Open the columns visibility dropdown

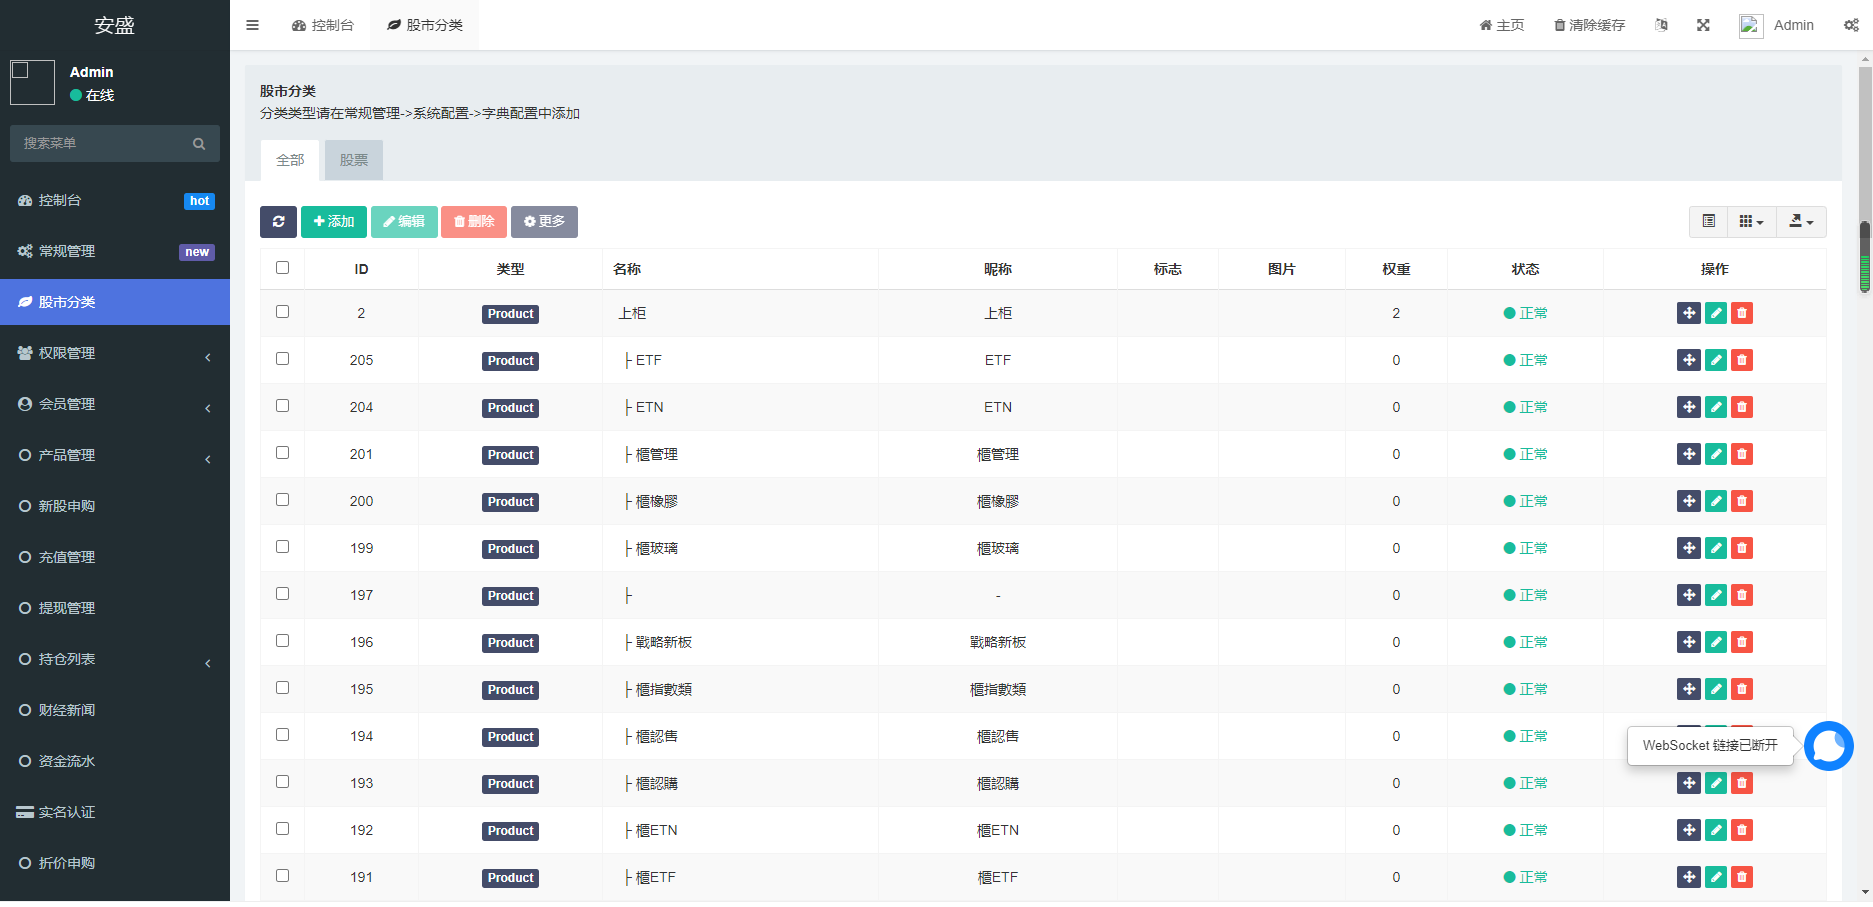tap(1750, 222)
